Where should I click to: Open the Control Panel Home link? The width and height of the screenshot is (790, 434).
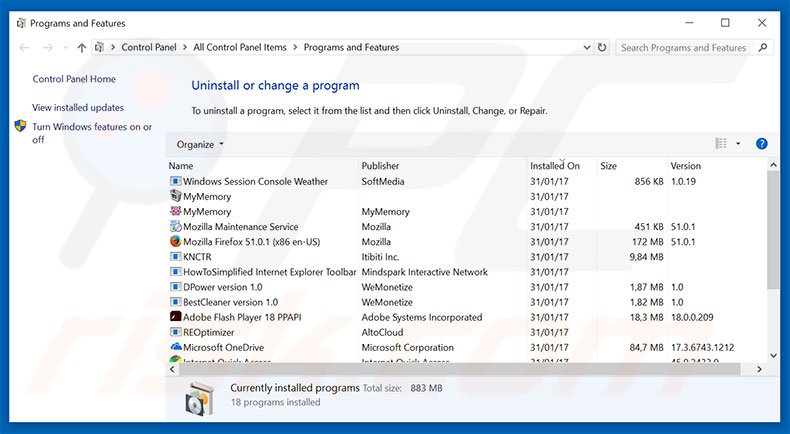click(74, 79)
